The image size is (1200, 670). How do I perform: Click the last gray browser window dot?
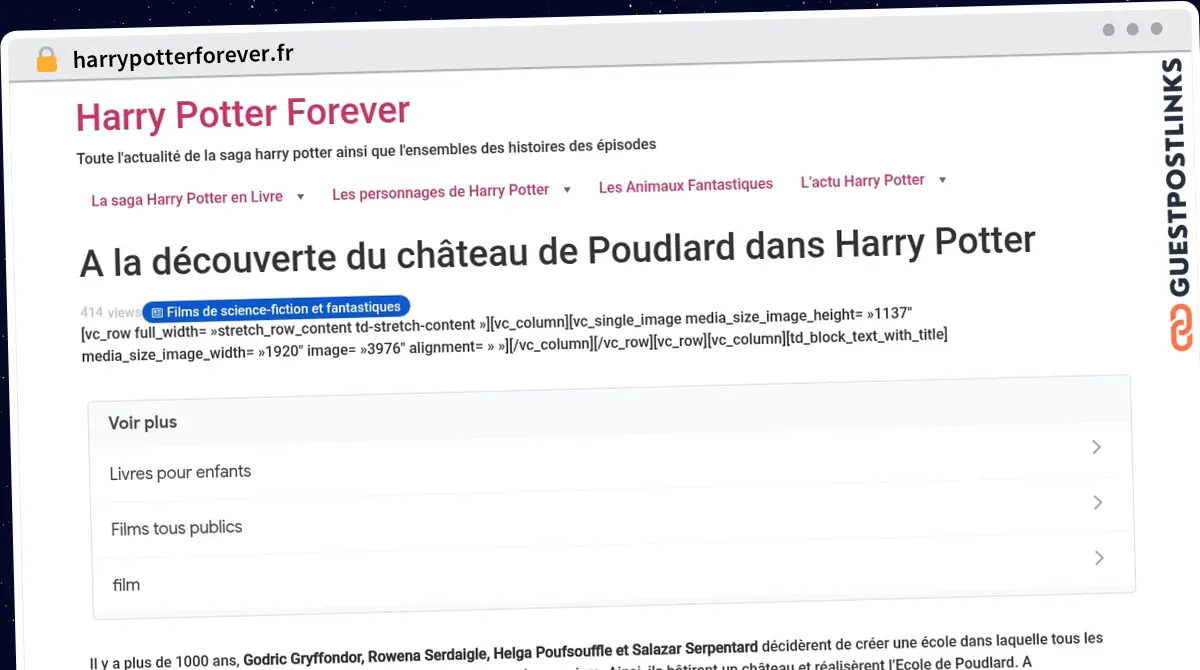(x=1157, y=30)
